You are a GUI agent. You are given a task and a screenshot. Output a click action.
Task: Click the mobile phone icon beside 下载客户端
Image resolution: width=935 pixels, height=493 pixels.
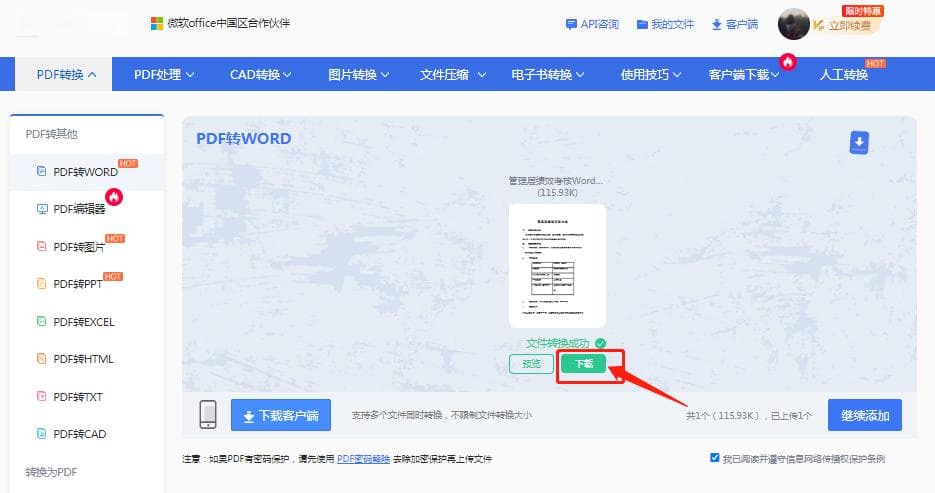[208, 414]
